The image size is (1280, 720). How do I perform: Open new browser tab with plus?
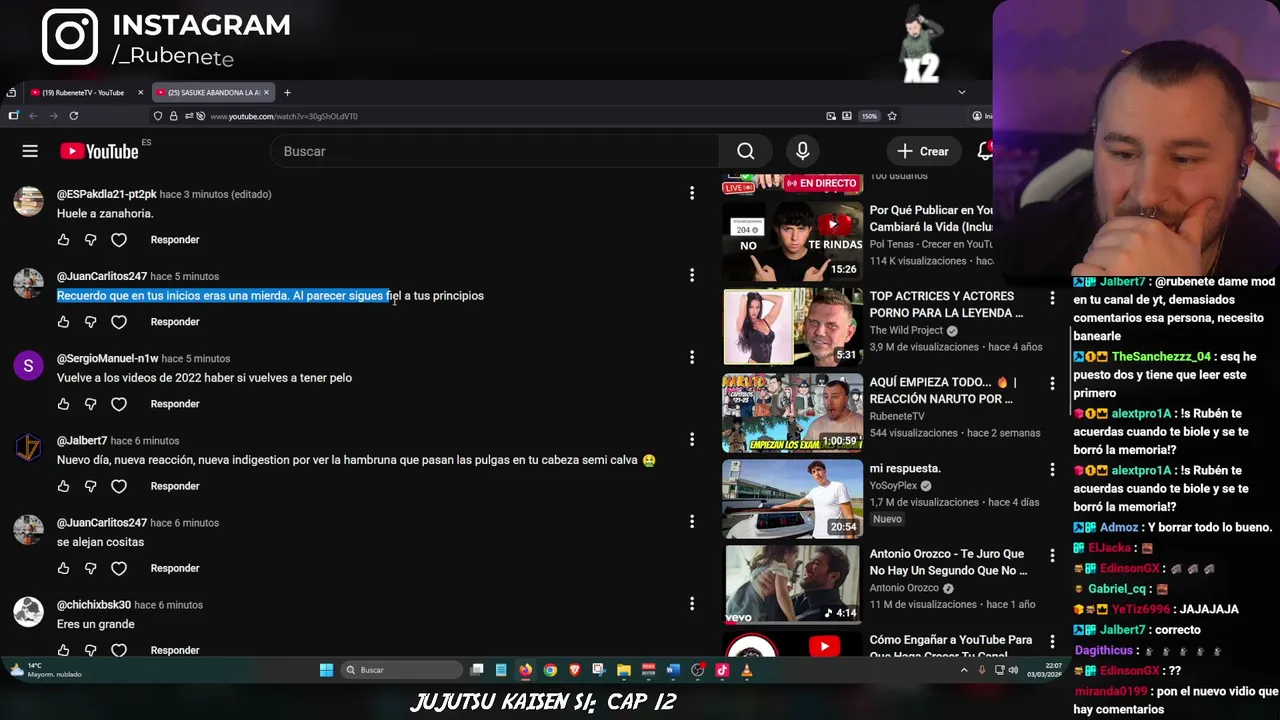point(287,93)
